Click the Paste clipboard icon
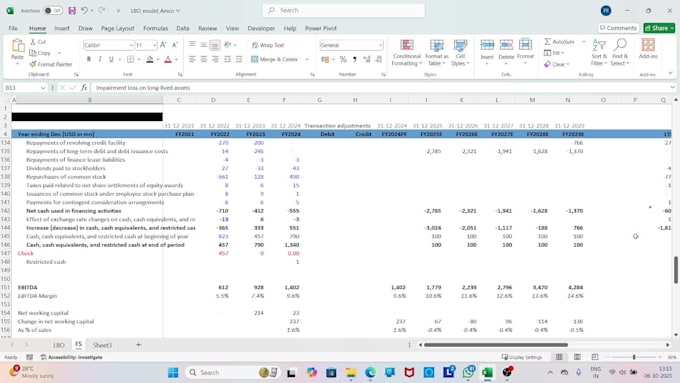 (17, 46)
